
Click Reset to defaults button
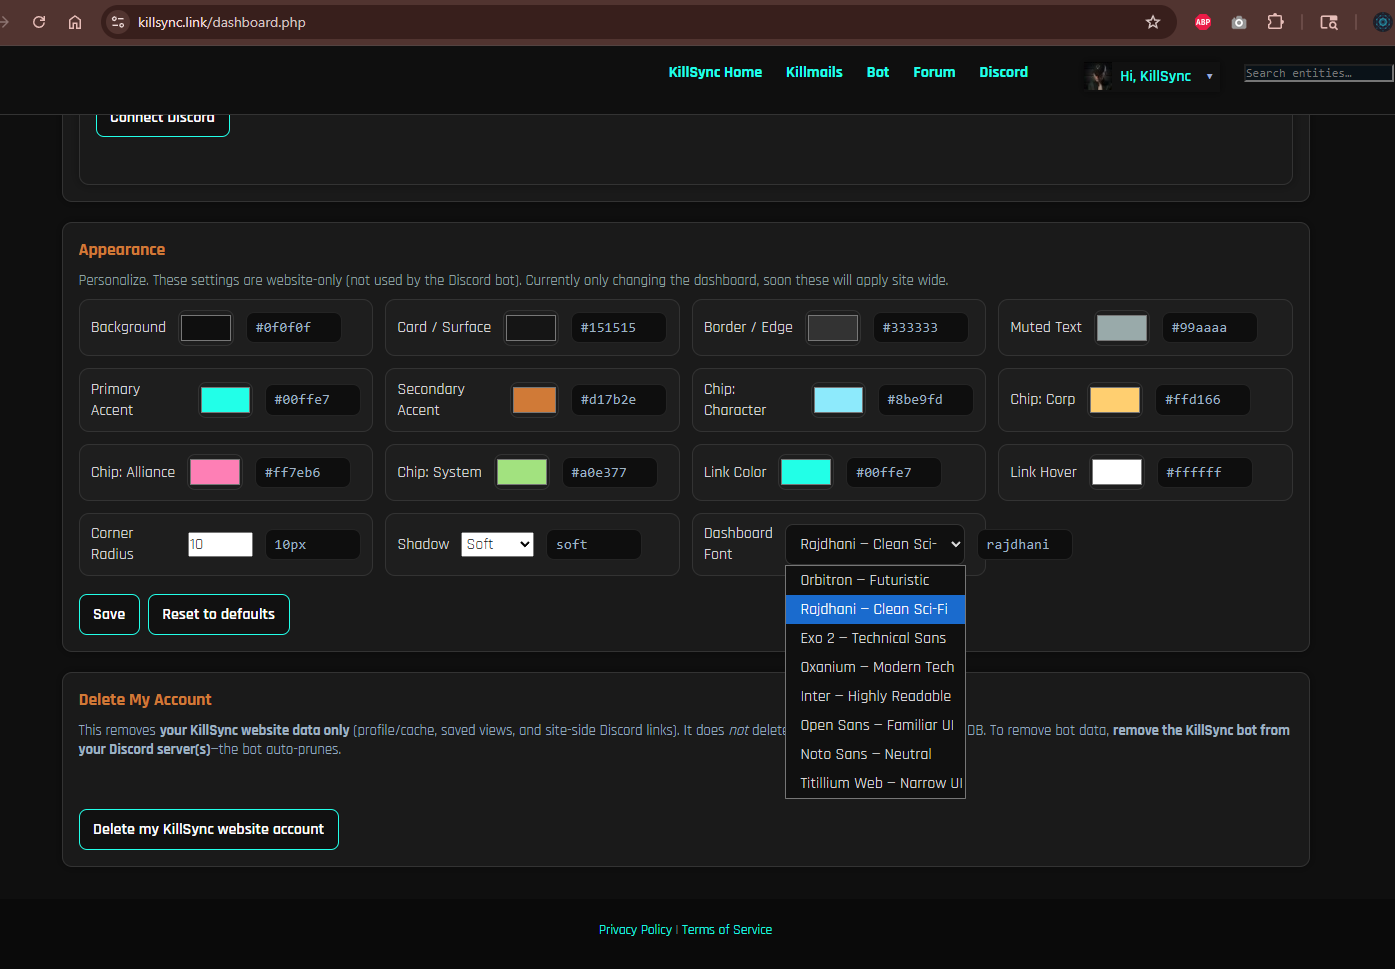point(218,614)
